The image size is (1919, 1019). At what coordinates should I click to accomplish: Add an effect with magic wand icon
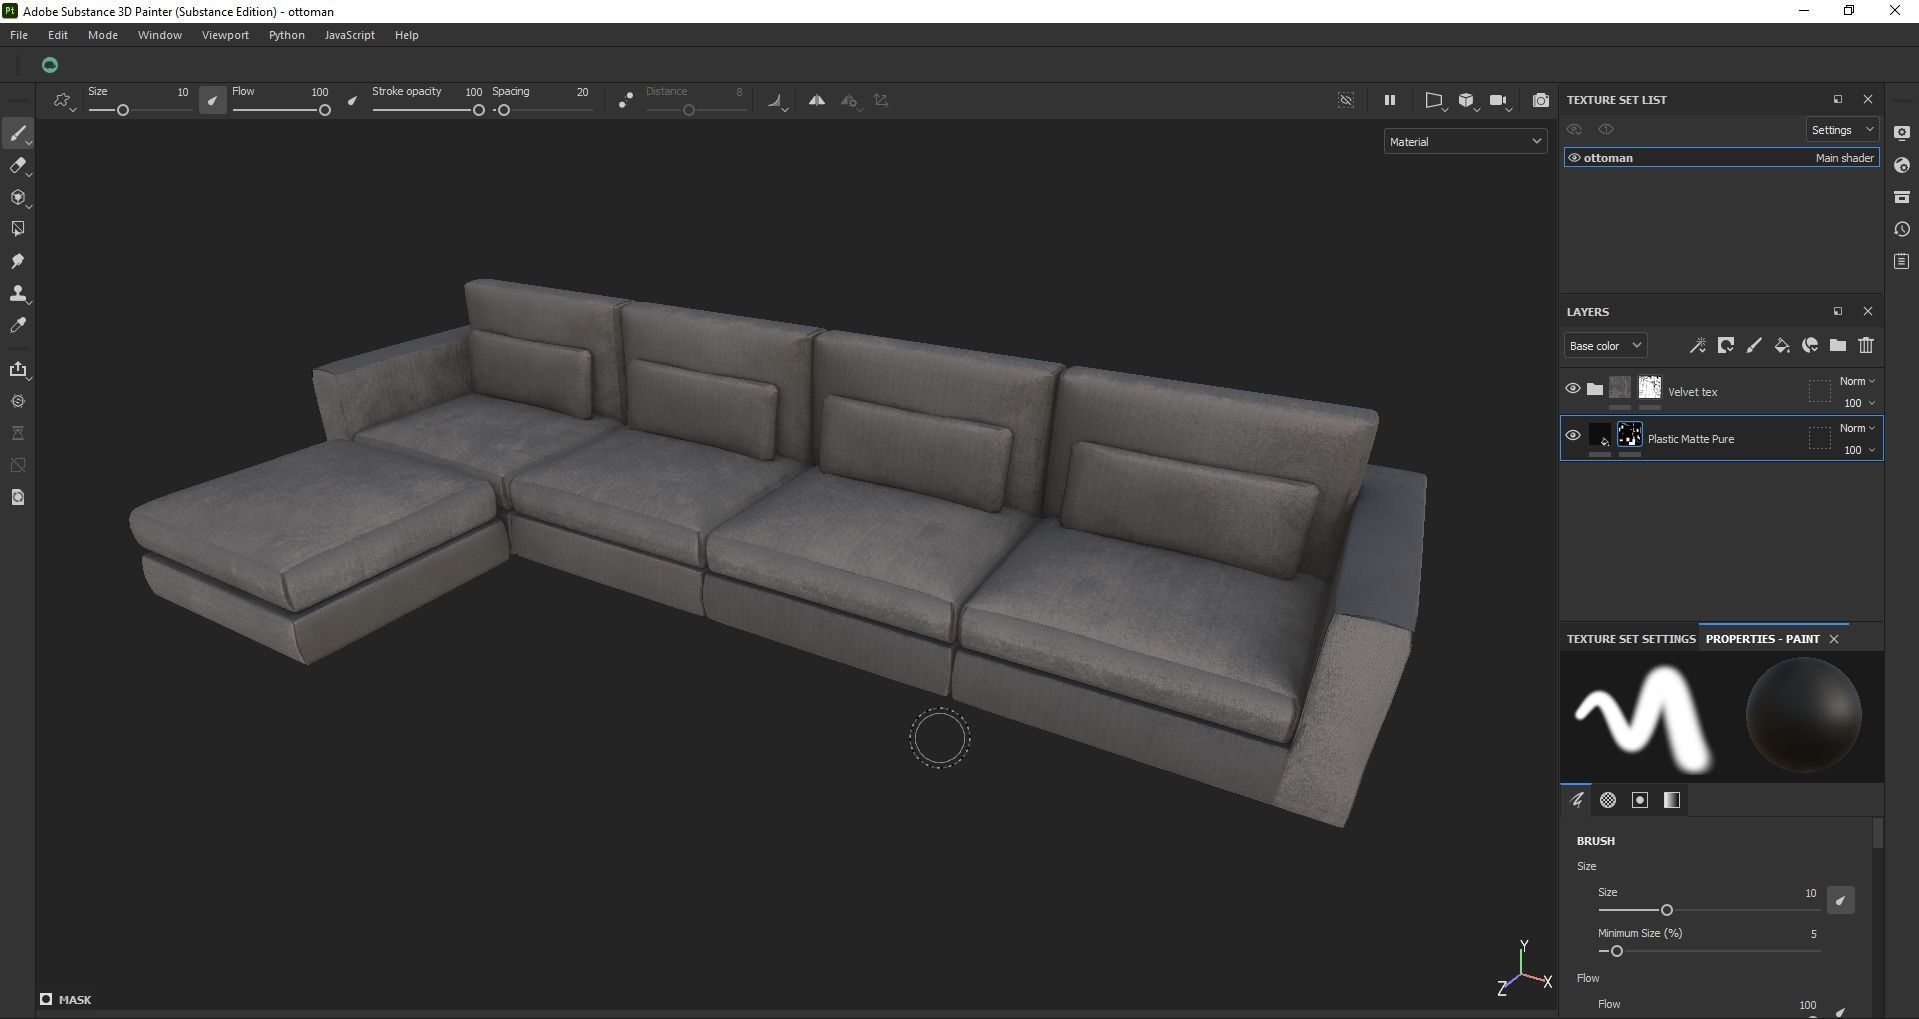[x=1697, y=346]
